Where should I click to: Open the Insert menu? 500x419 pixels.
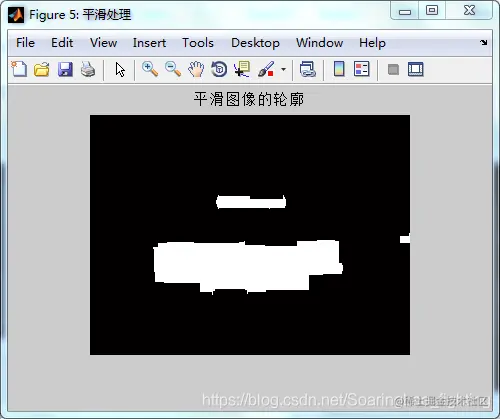[x=149, y=43]
